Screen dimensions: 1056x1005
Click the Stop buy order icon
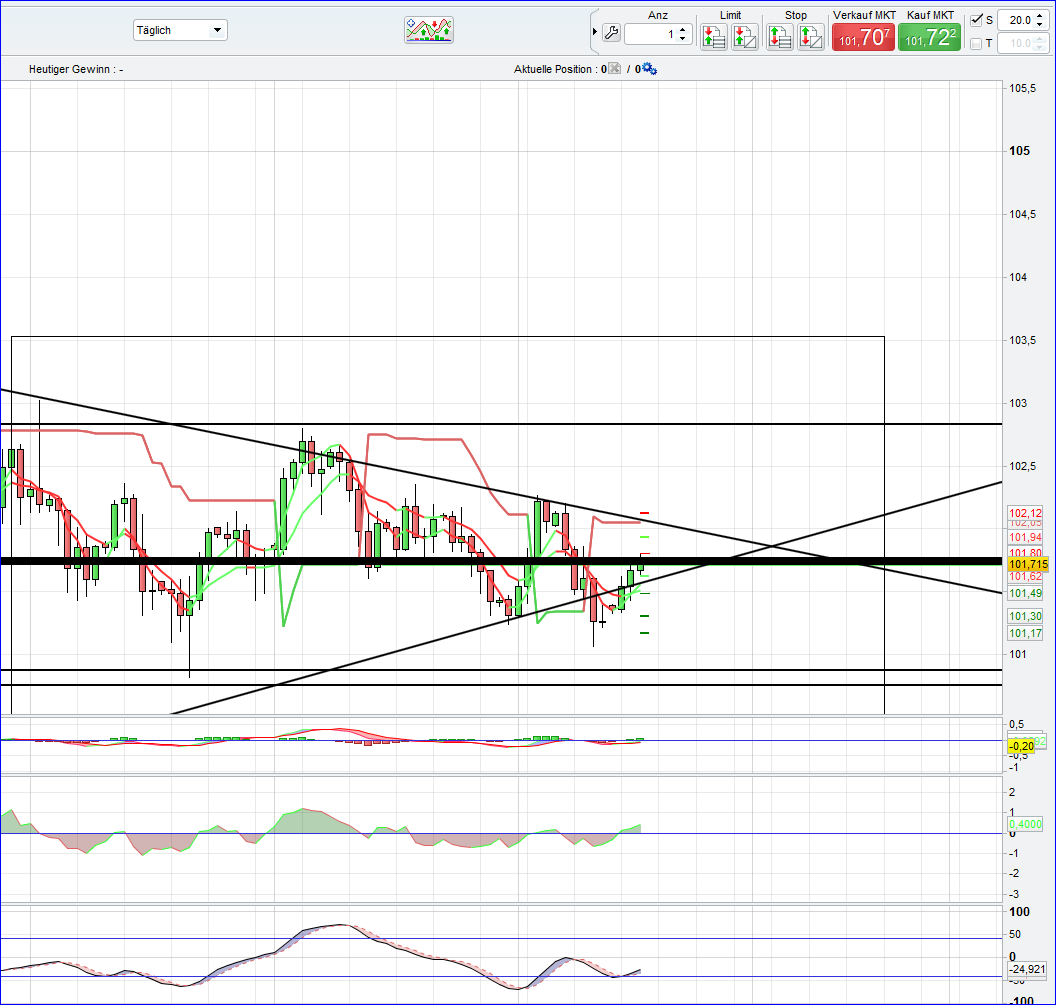pyautogui.click(x=780, y=36)
